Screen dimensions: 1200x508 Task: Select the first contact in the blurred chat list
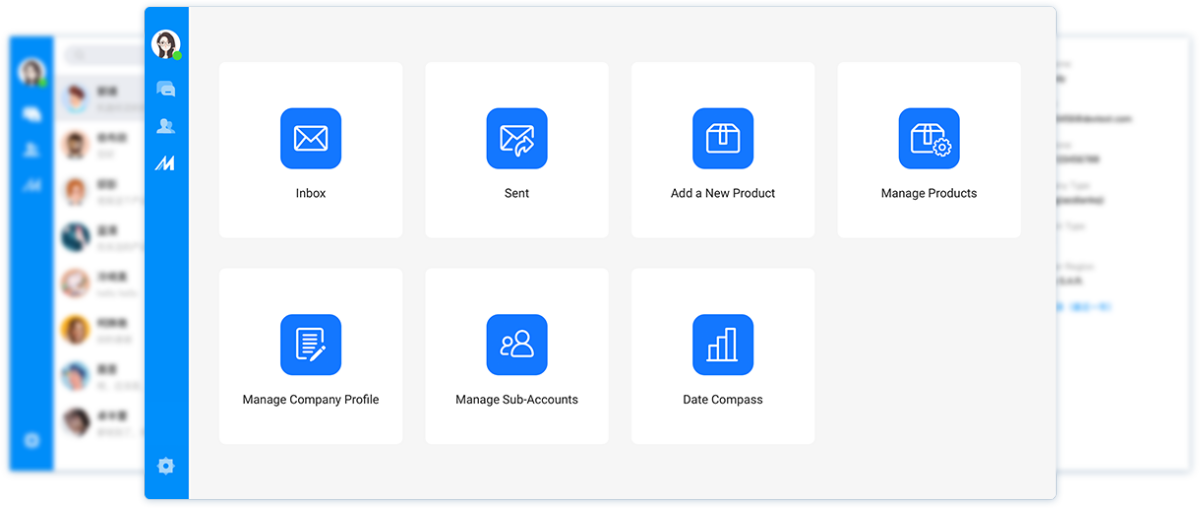[x=99, y=97]
